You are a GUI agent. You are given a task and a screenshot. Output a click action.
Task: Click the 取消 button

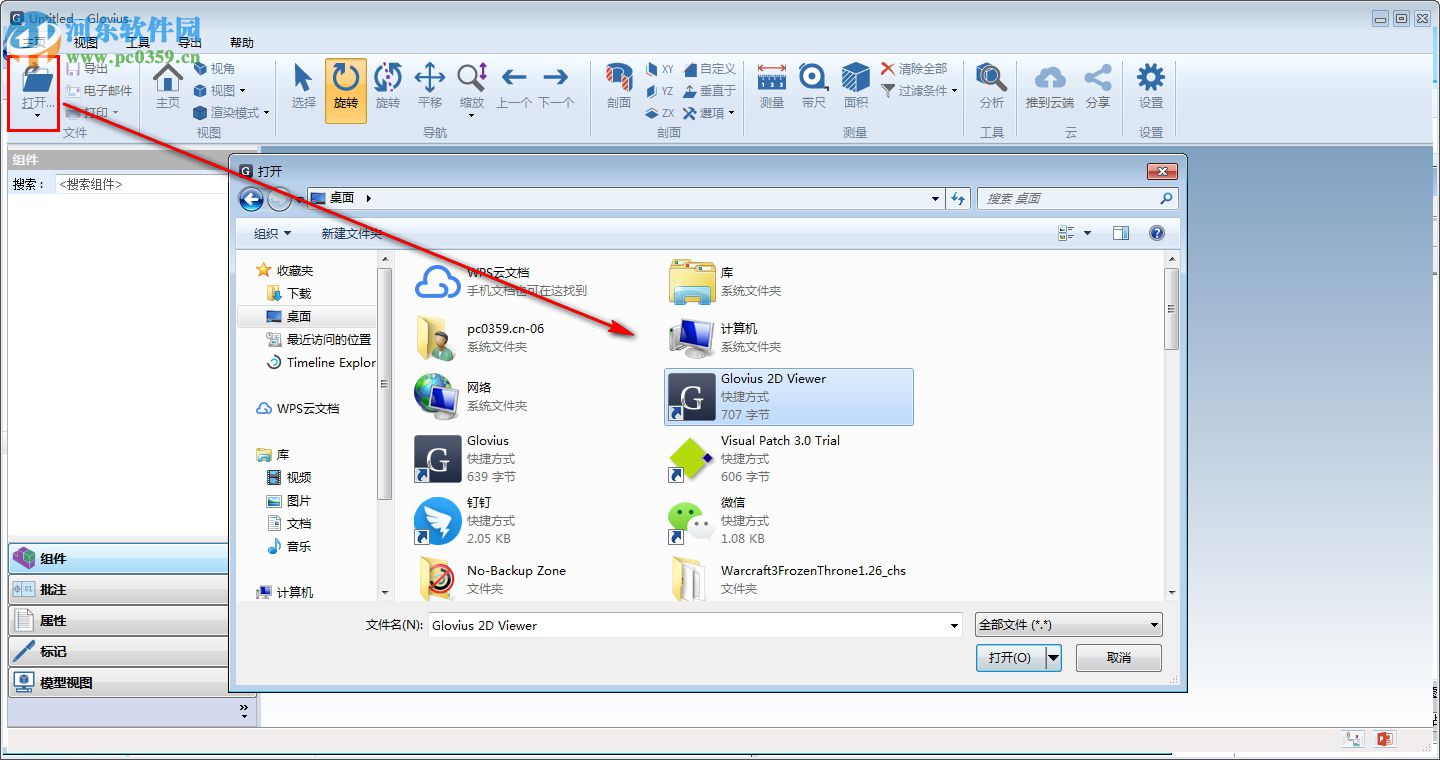click(1119, 657)
